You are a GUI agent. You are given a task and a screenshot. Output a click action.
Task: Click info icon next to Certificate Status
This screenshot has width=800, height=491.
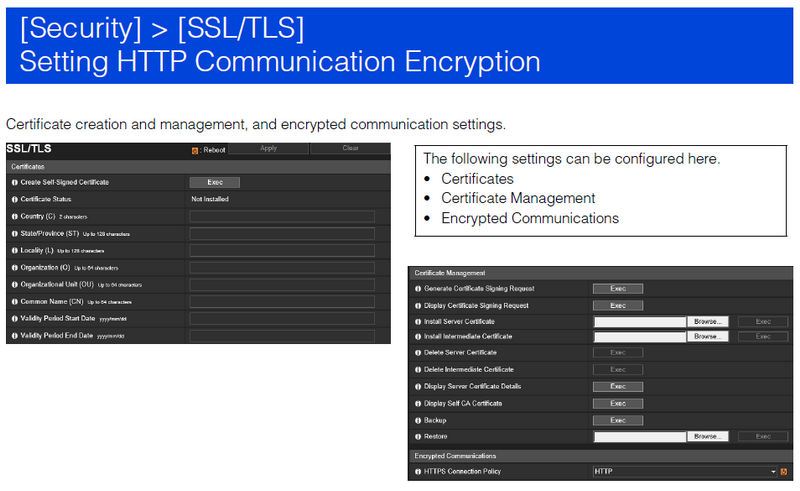pos(15,200)
